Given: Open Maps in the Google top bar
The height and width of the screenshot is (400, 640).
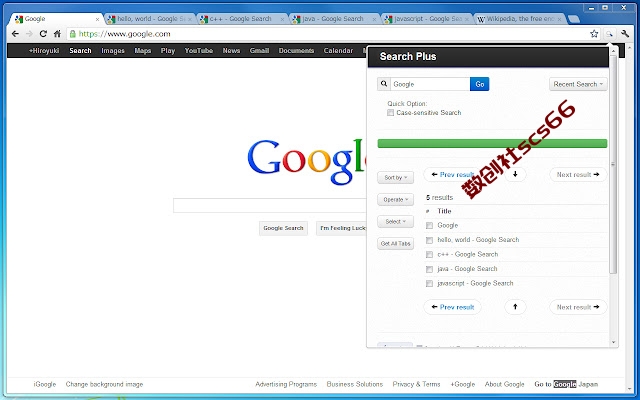Looking at the screenshot, I should point(143,51).
